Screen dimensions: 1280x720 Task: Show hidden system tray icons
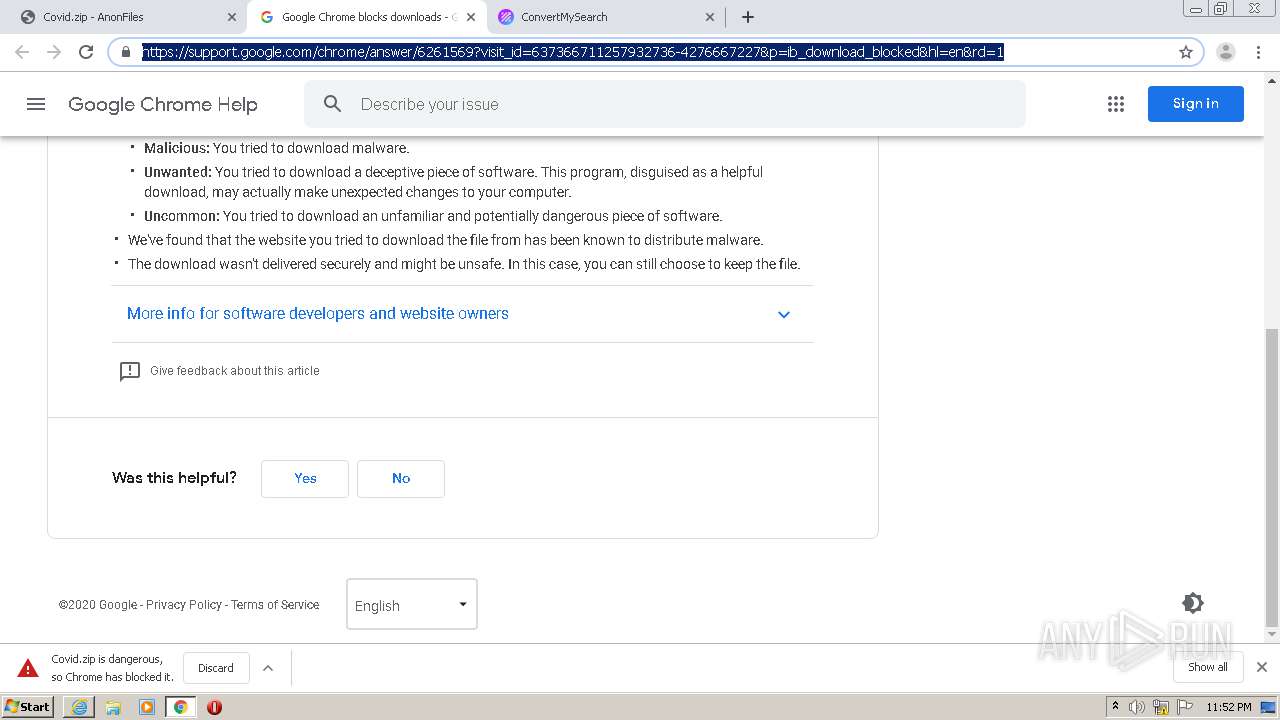[1116, 707]
